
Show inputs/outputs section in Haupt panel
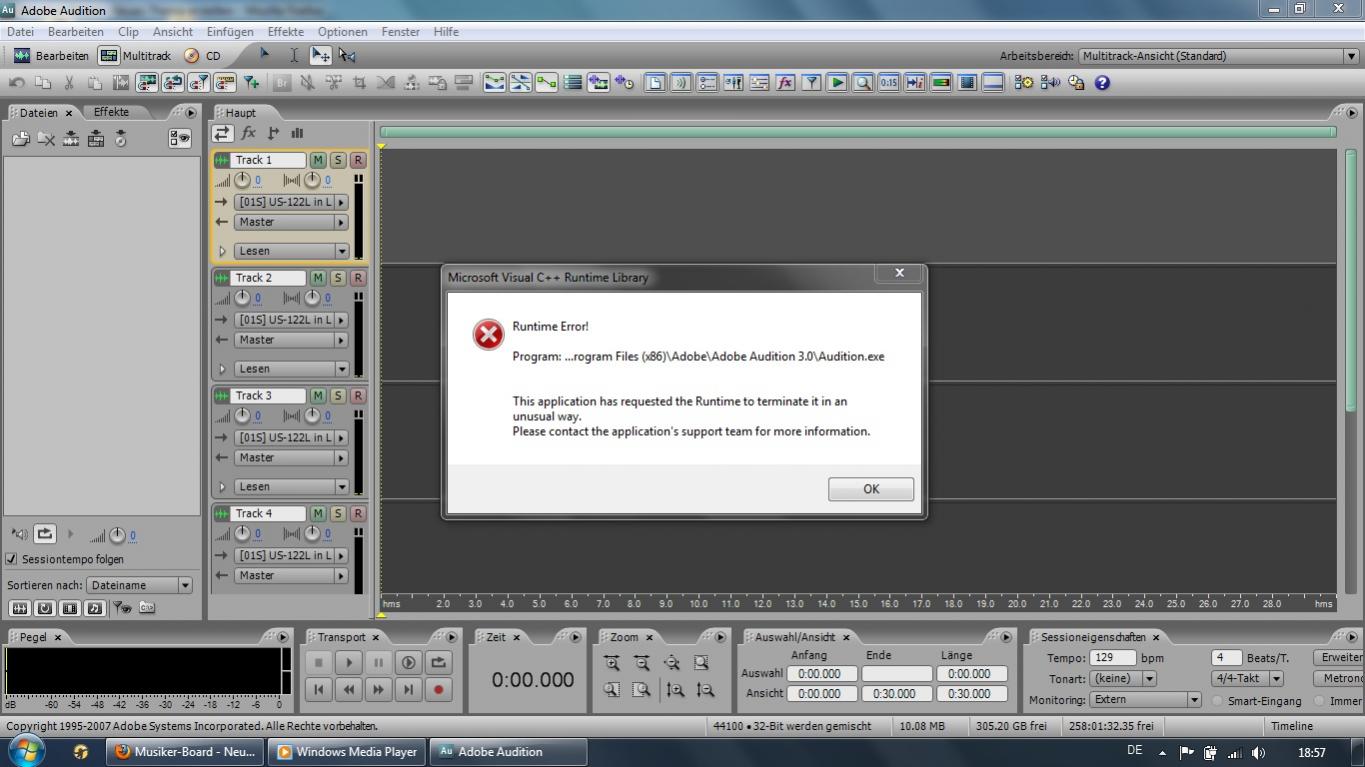point(222,133)
